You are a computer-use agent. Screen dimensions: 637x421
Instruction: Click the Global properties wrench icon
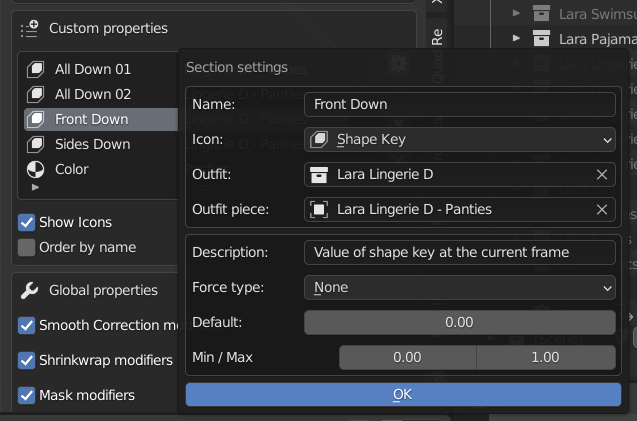(30, 290)
